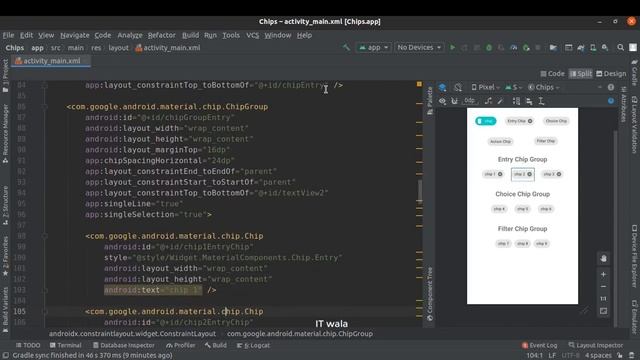
Task: Click the ChipGroup breadcrumb below editor
Action: click(x=300, y=334)
